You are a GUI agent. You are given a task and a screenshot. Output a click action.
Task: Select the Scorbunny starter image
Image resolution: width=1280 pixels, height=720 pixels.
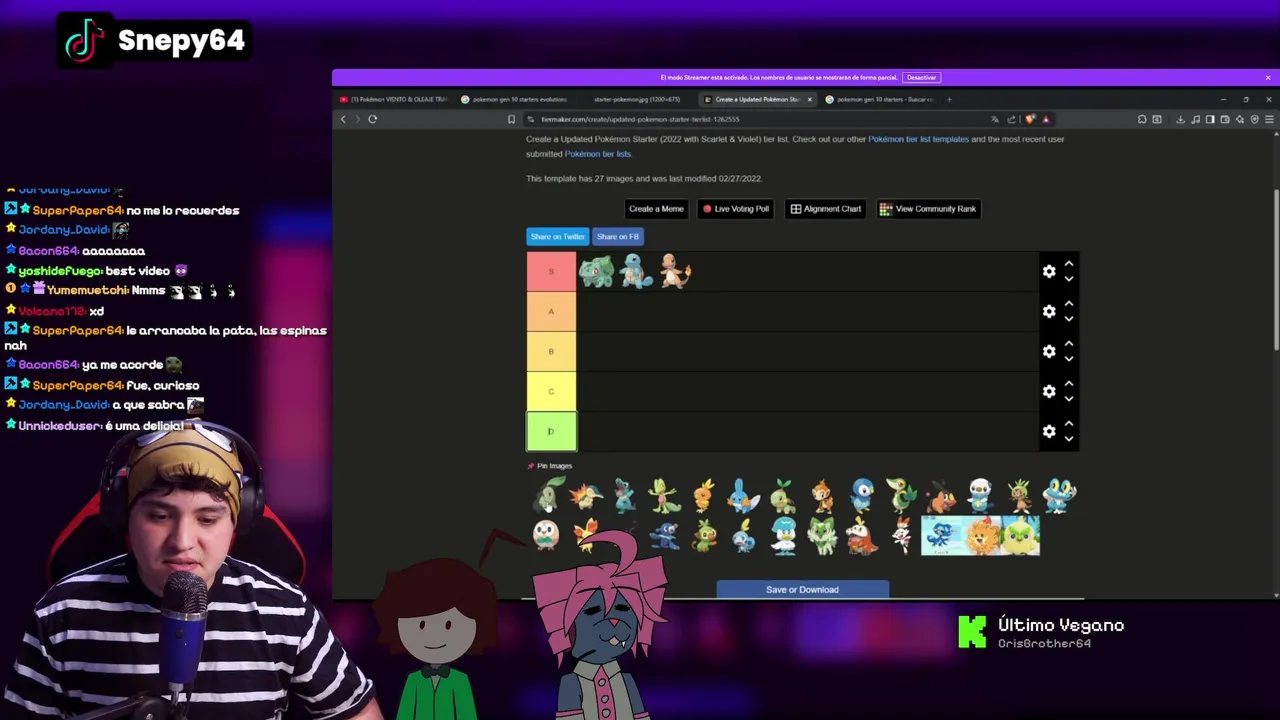point(901,535)
